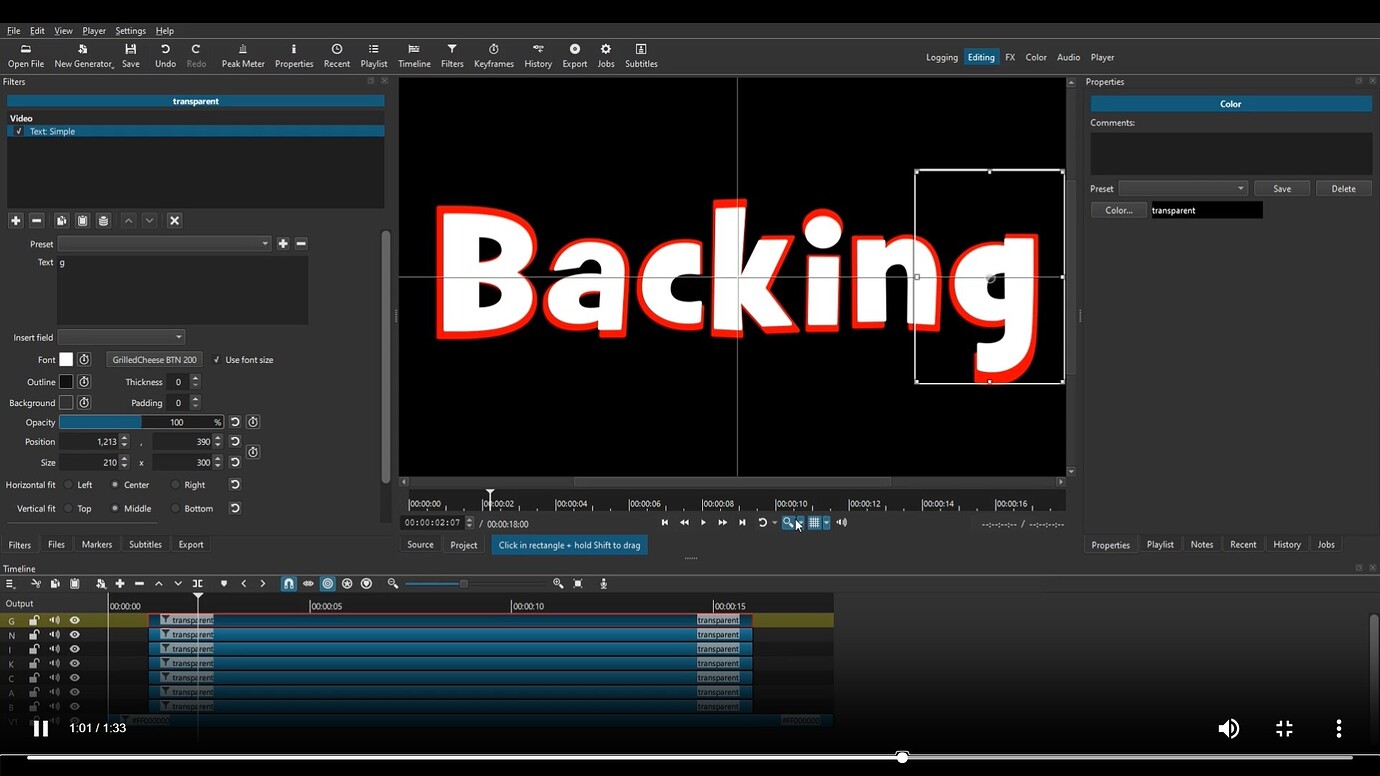Append clip with timeline plus icon
Viewport: 1380px width, 776px height.
(119, 583)
